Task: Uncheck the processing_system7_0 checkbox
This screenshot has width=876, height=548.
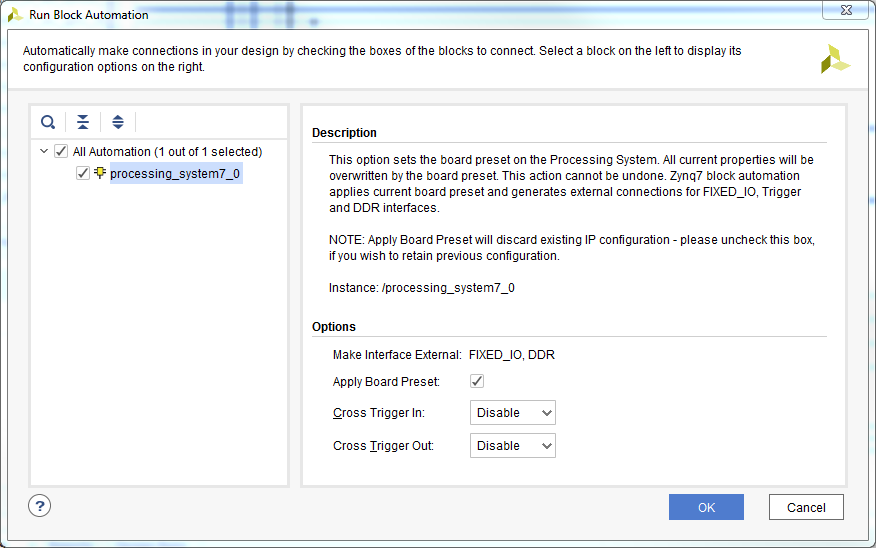Action: (x=83, y=173)
